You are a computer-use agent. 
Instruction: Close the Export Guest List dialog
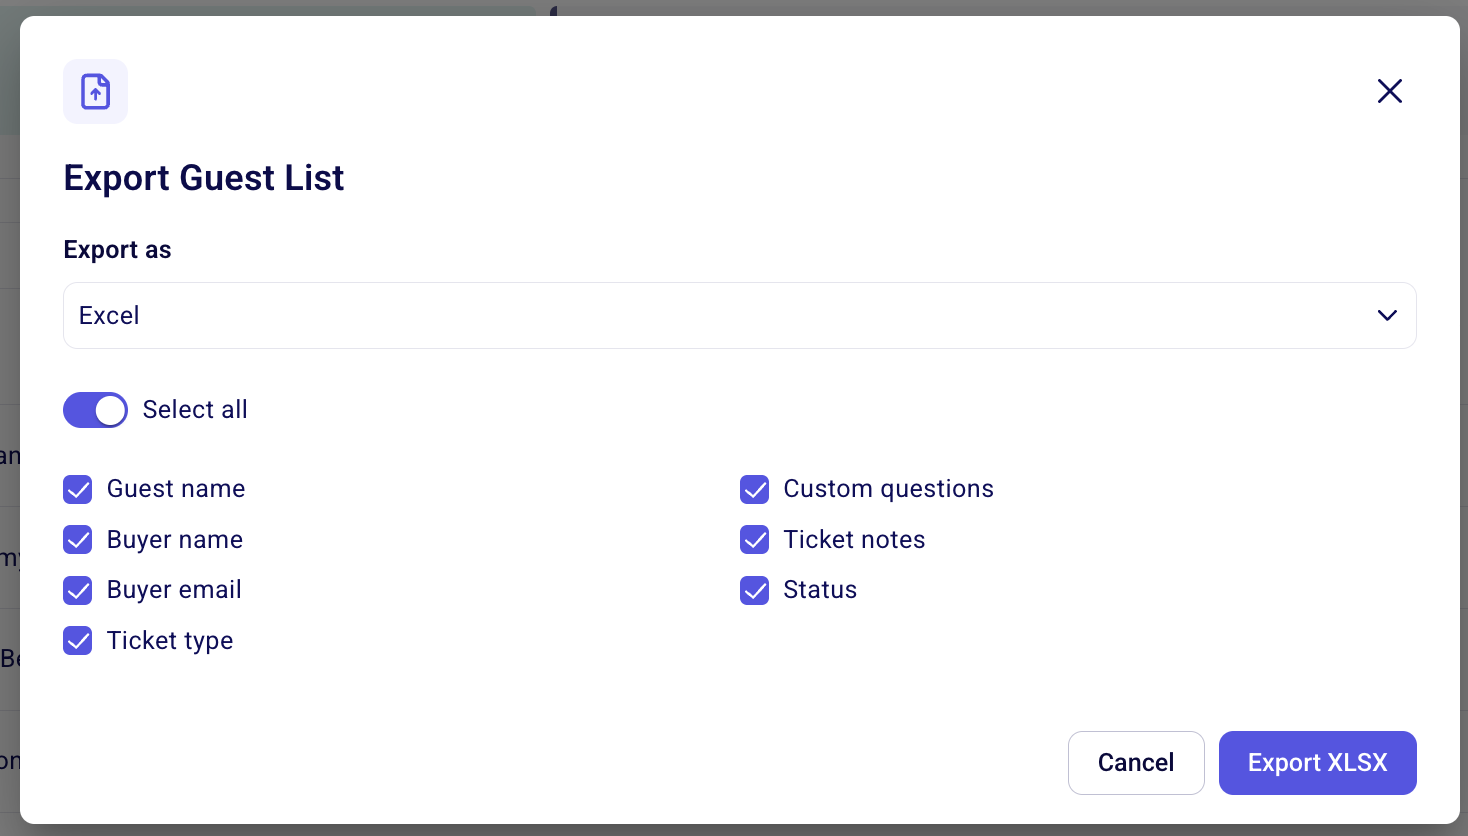[1389, 91]
